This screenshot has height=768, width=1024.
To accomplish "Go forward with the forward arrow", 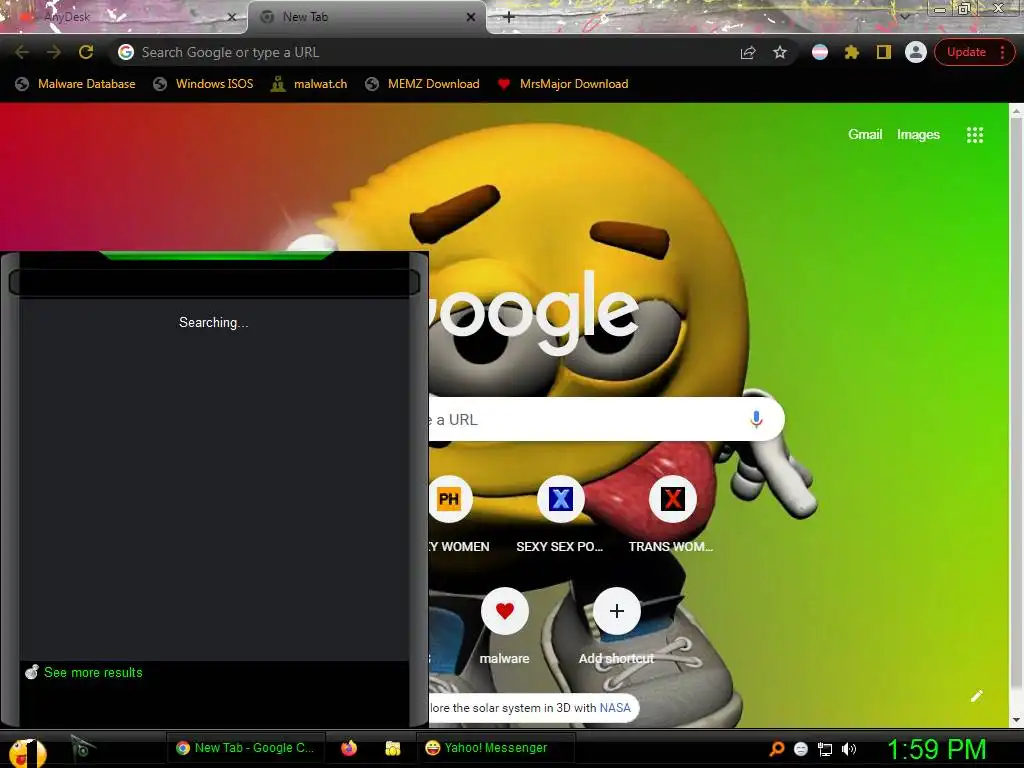I will click(54, 52).
